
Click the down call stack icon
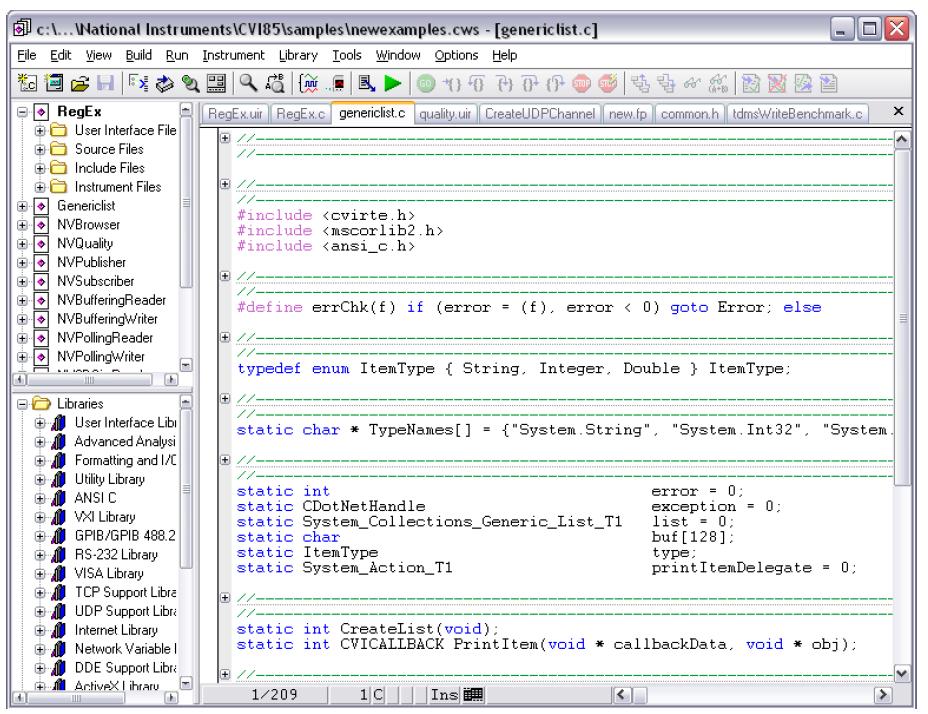[x=666, y=83]
